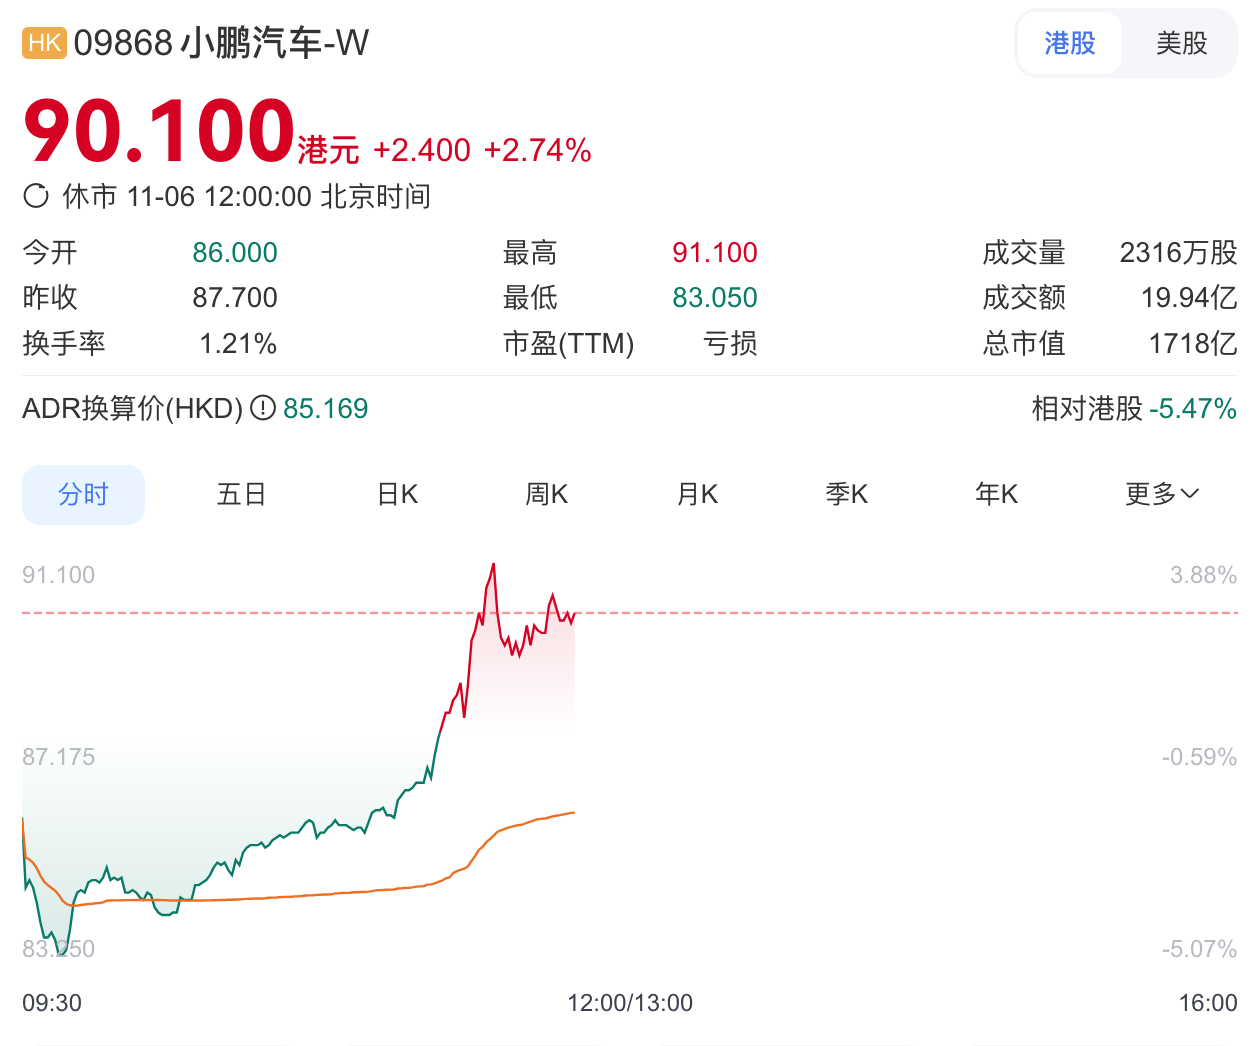Click the 相对港股 -5.47% value
This screenshot has height=1046, width=1254.
(1193, 408)
